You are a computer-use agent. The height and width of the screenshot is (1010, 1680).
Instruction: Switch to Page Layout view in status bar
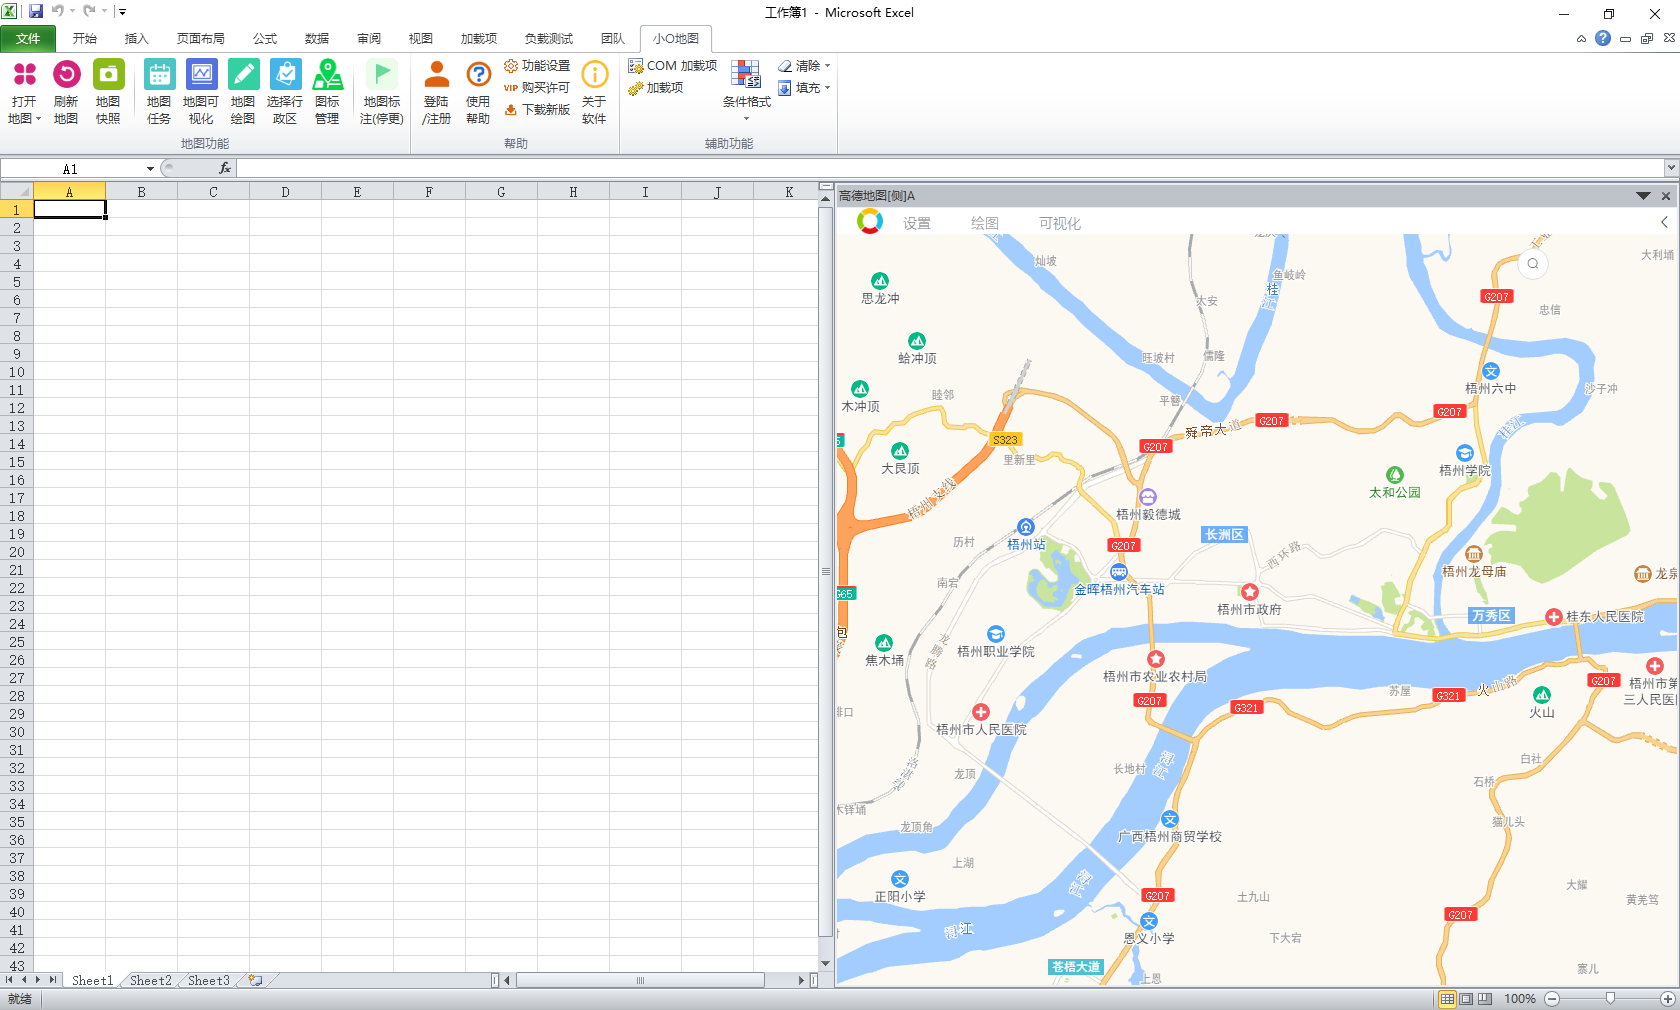point(1466,999)
